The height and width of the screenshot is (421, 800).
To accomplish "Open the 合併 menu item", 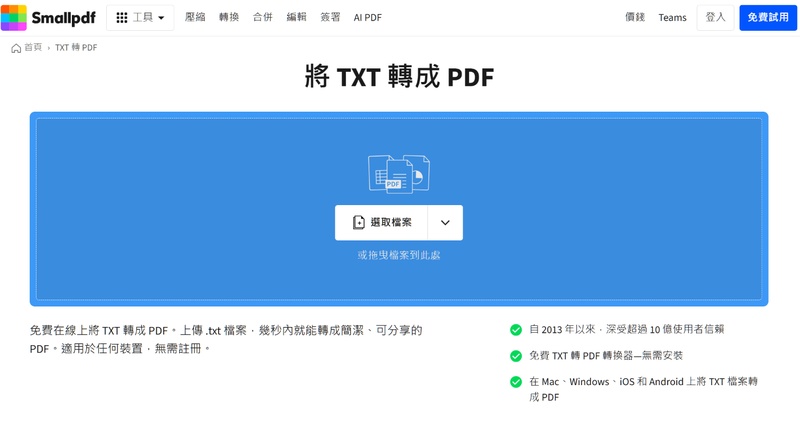I will (263, 17).
